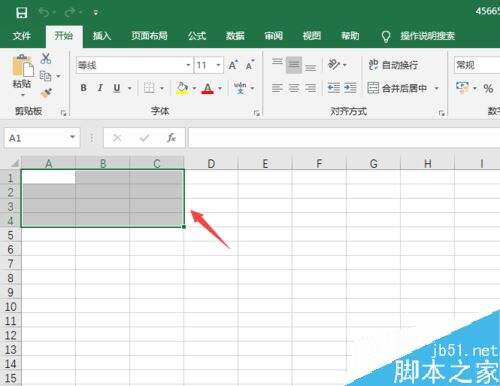Open the font size 11 dropdown
Viewport: 500px width, 386px height.
point(218,65)
